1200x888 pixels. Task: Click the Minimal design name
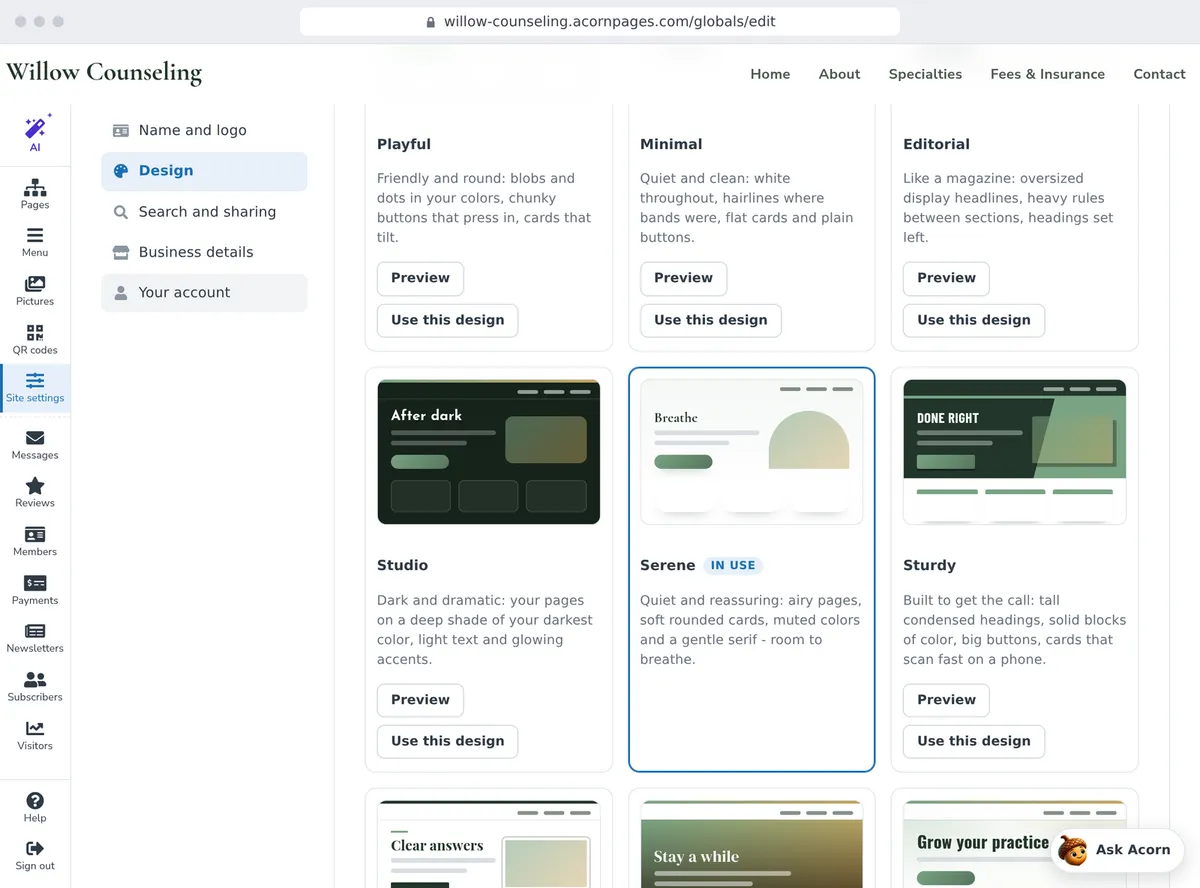pos(671,144)
